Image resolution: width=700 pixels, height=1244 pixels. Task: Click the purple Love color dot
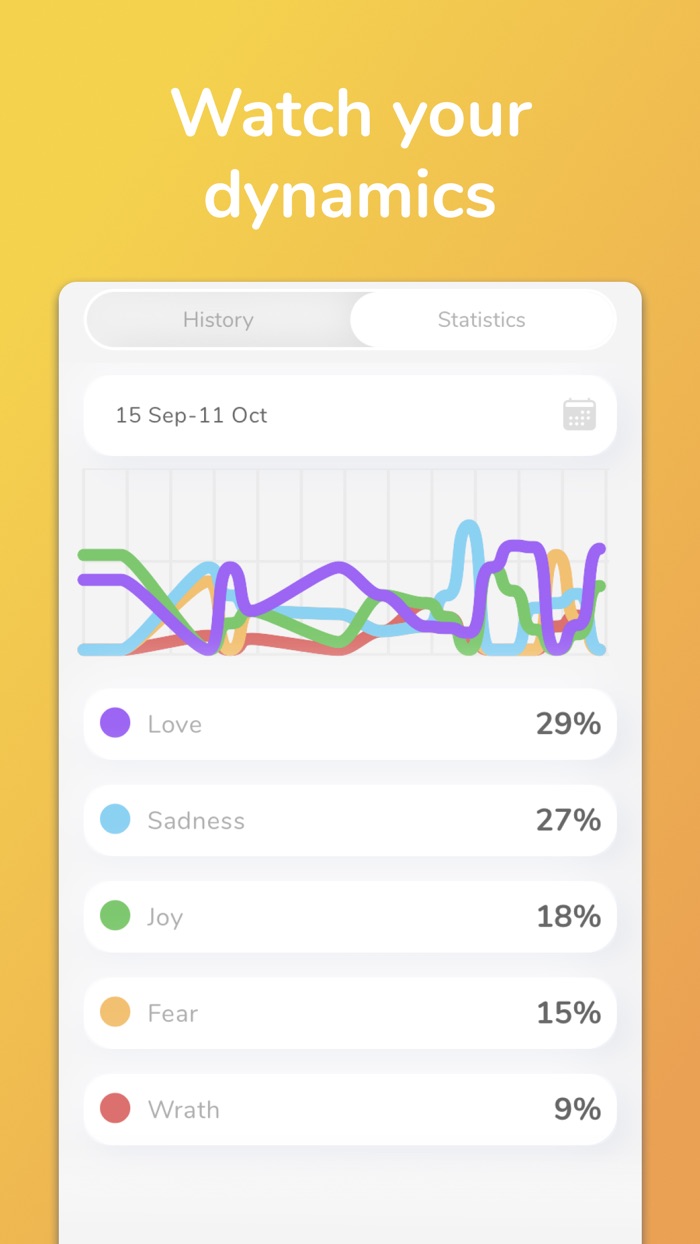click(116, 723)
